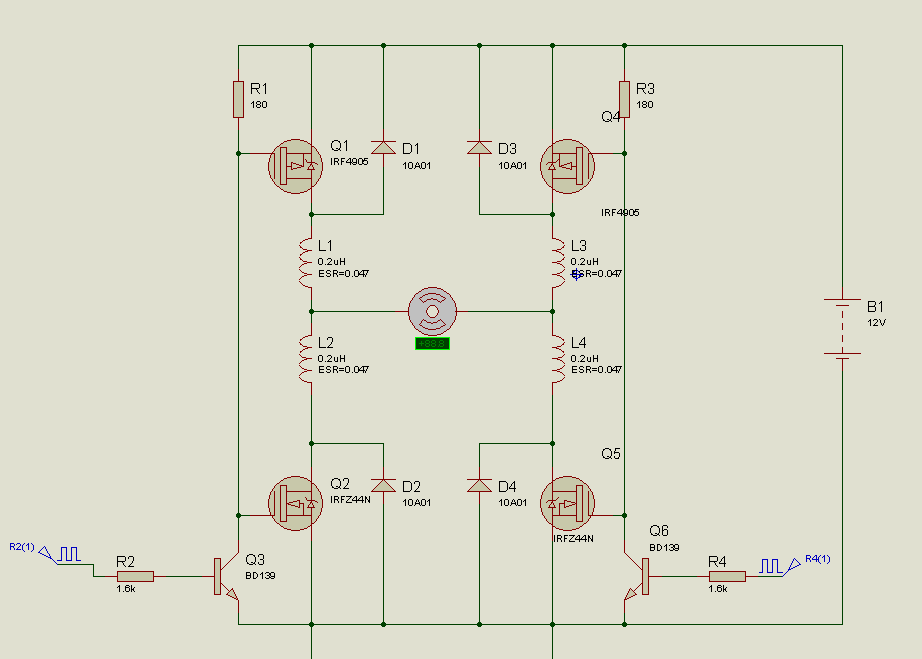Select the DC motor in the center
Viewport: 922px width, 659px height.
tap(432, 312)
